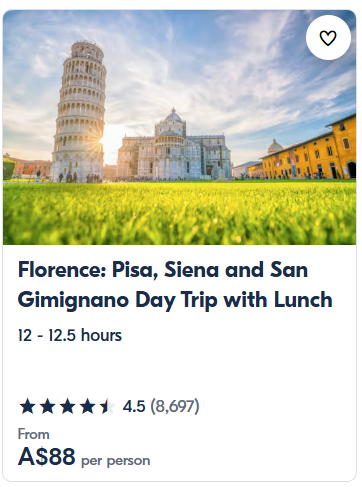This screenshot has height=487, width=362.
Task: Click the 4.5 rating score
Action: (x=134, y=406)
